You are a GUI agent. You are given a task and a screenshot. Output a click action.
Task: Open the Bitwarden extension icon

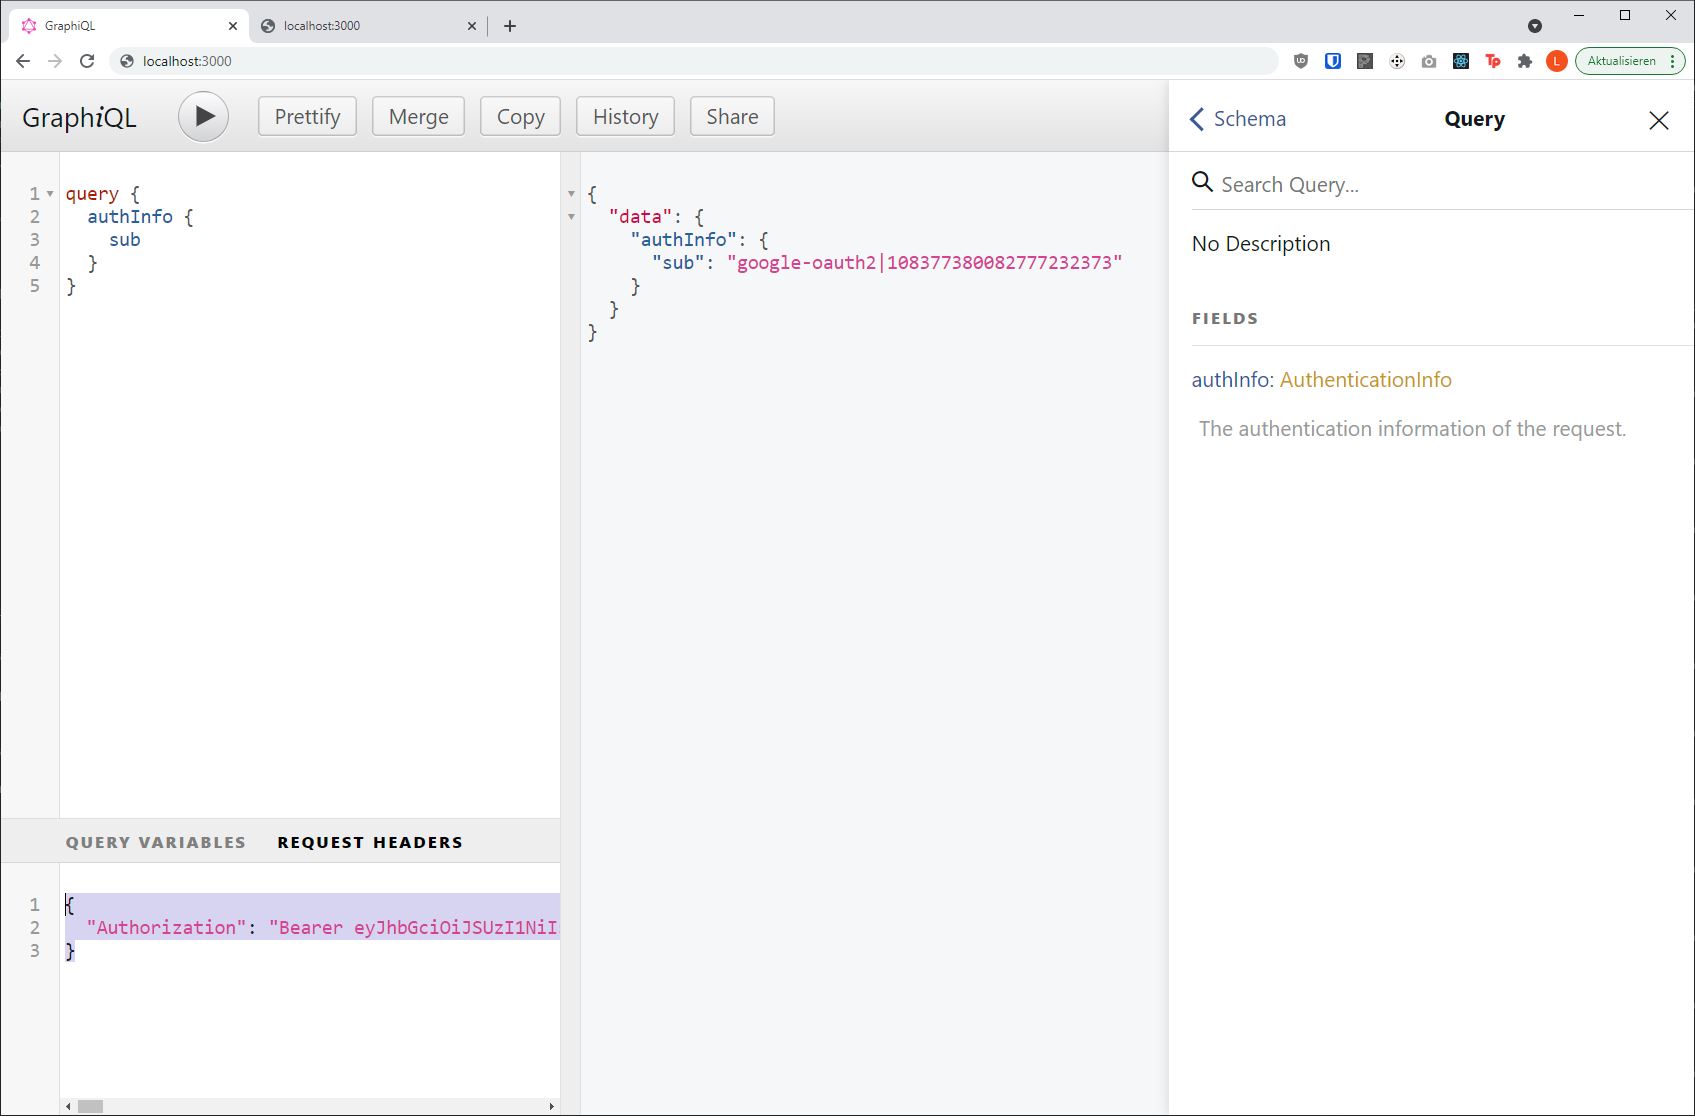[1333, 61]
